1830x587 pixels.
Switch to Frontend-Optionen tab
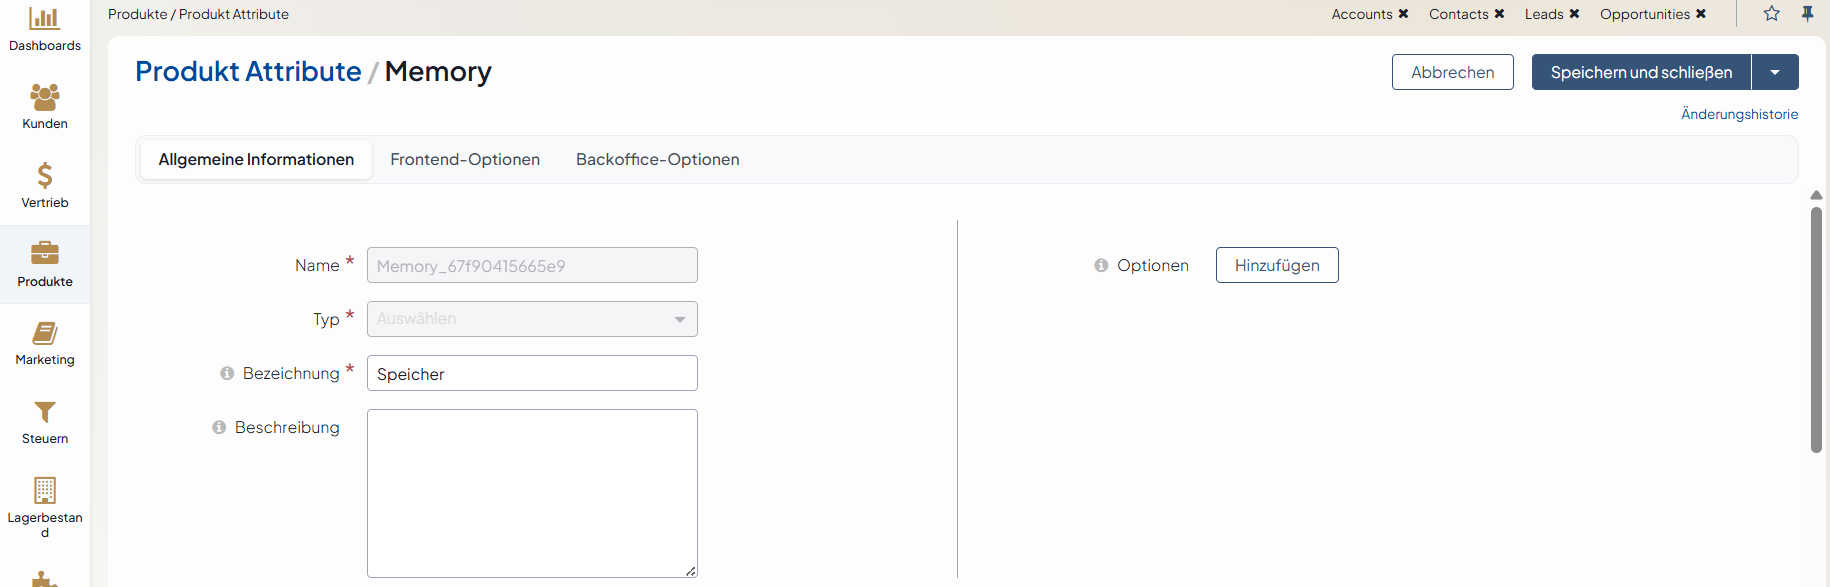pyautogui.click(x=465, y=160)
